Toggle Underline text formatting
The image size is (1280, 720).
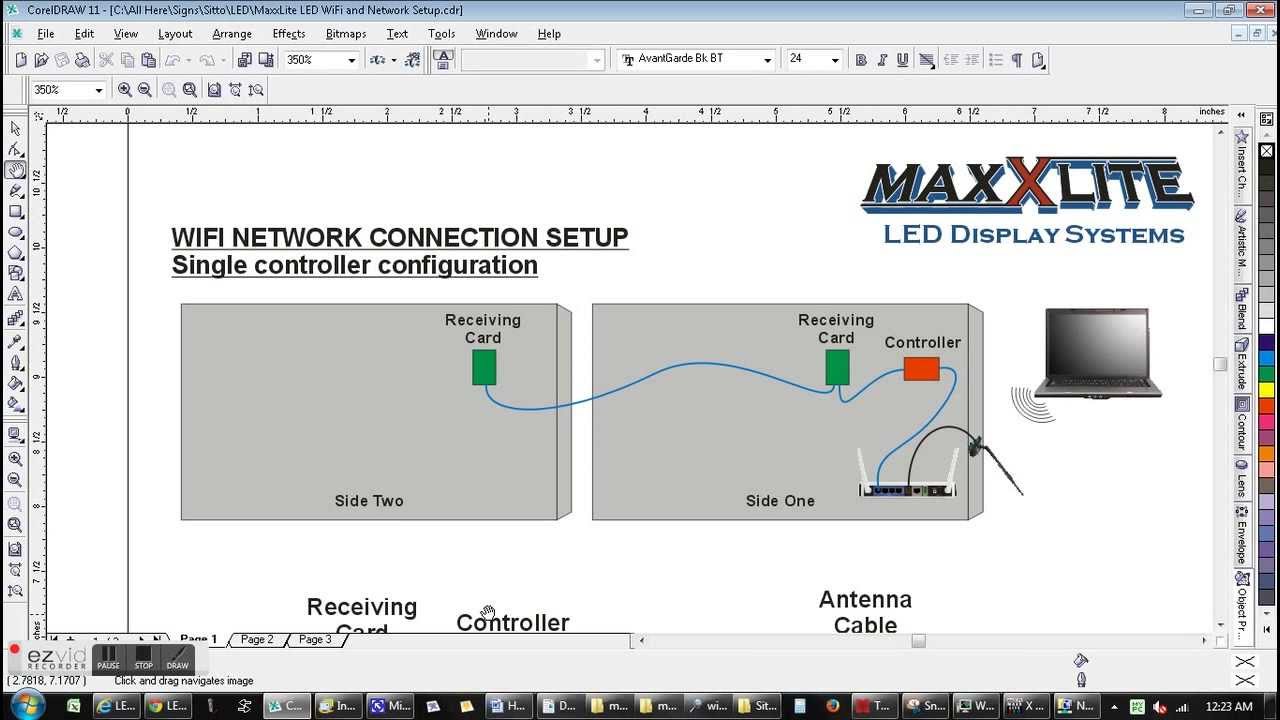pyautogui.click(x=903, y=60)
